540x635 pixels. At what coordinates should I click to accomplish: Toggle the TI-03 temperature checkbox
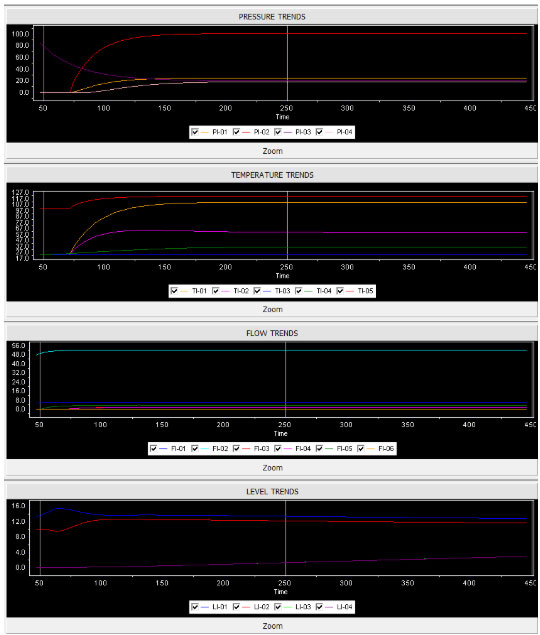tap(257, 291)
